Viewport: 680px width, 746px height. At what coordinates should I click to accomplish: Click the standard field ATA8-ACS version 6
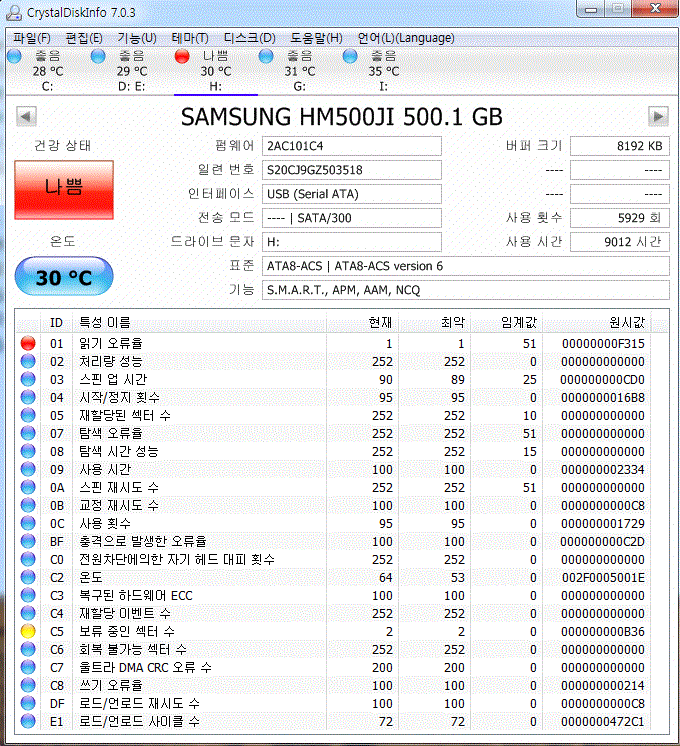[x=465, y=266]
